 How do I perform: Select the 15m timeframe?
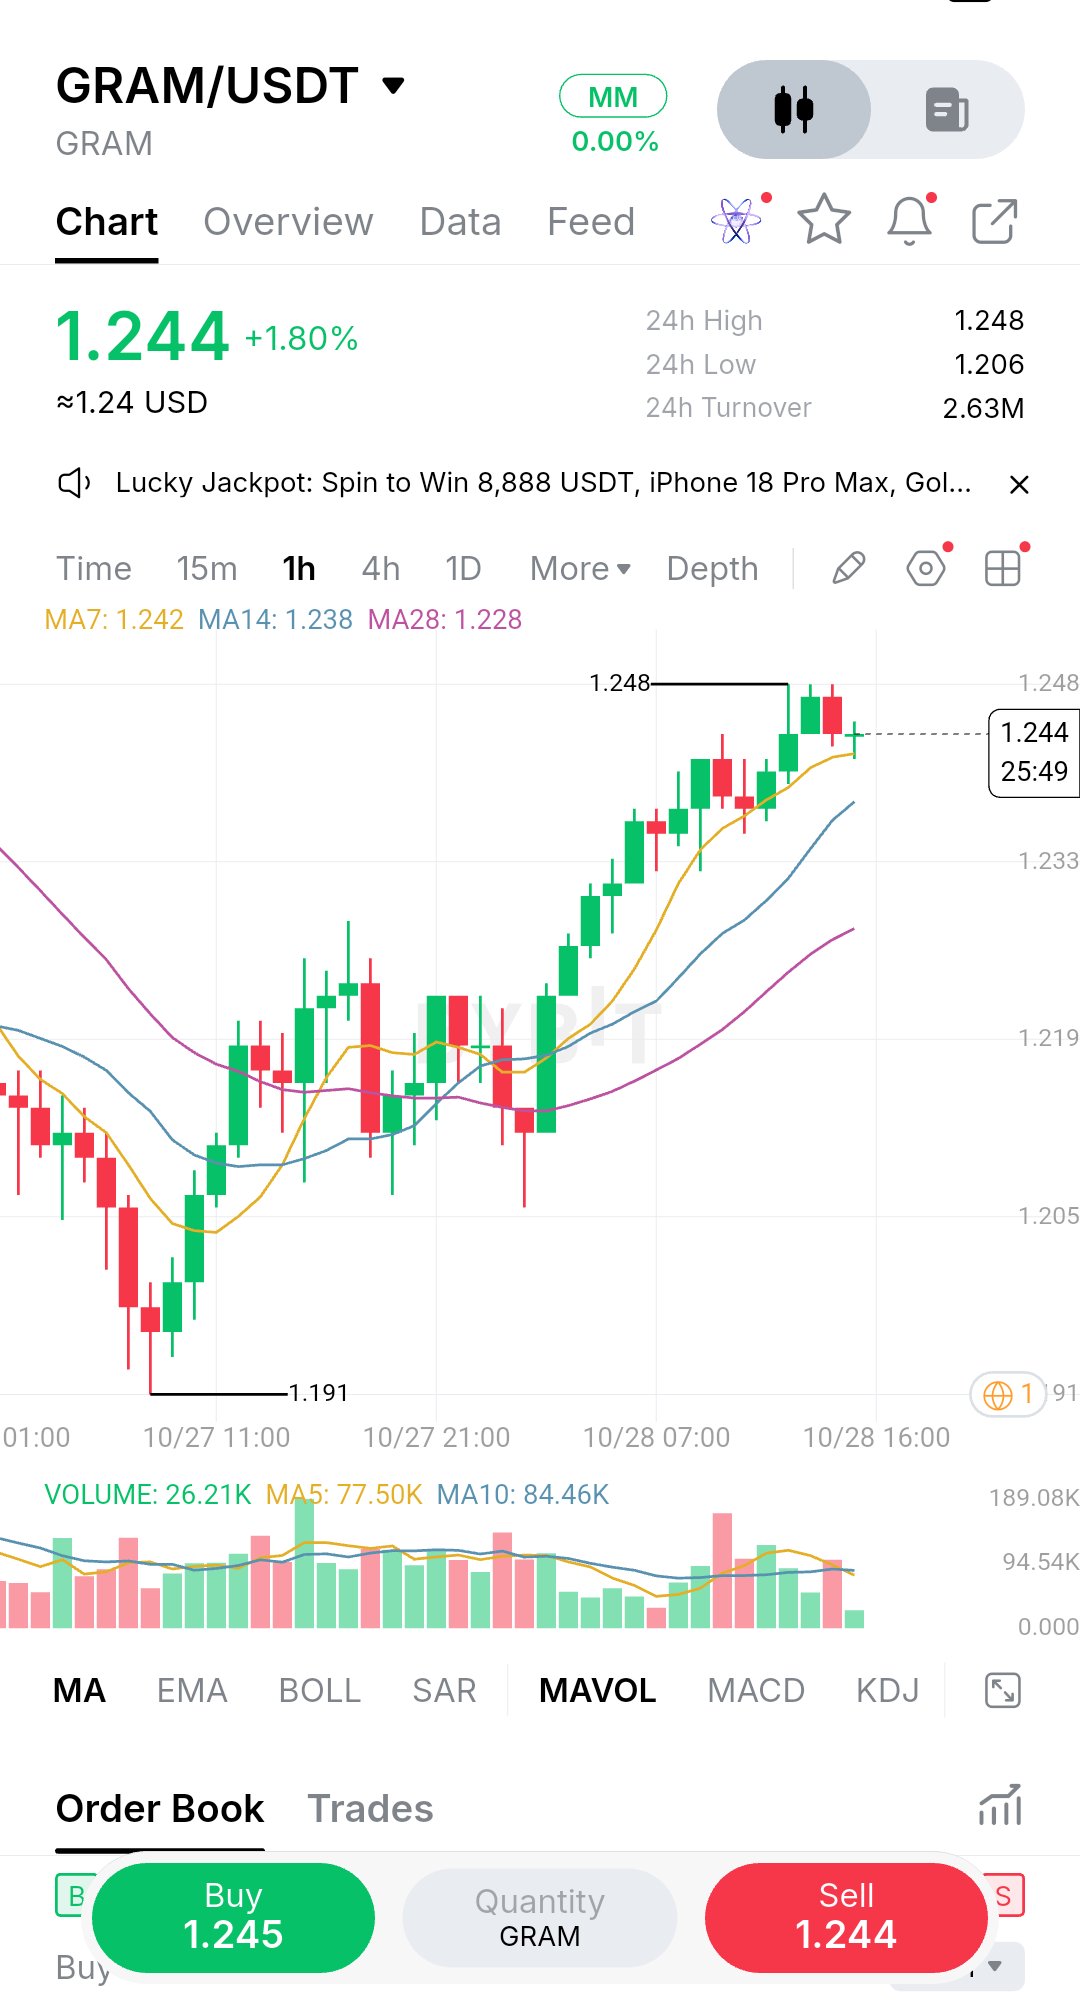tap(207, 569)
